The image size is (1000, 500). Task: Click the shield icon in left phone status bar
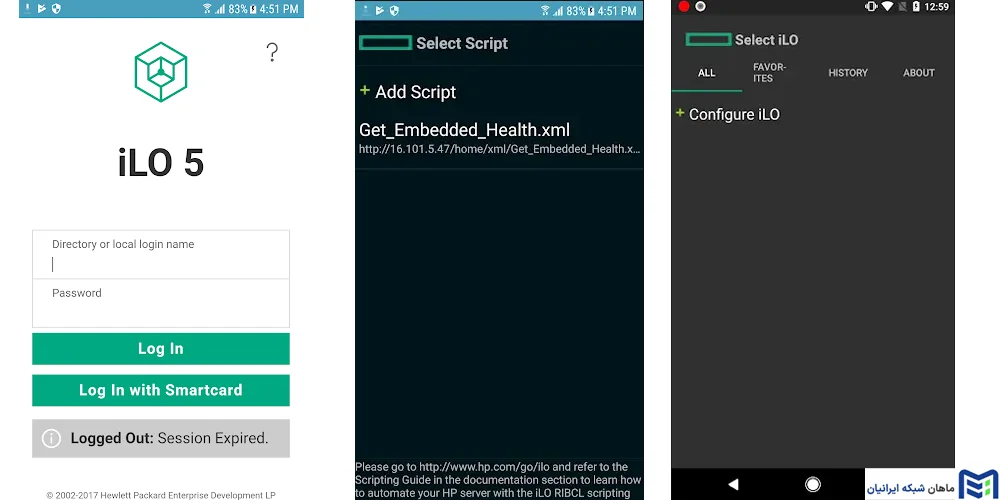56,9
